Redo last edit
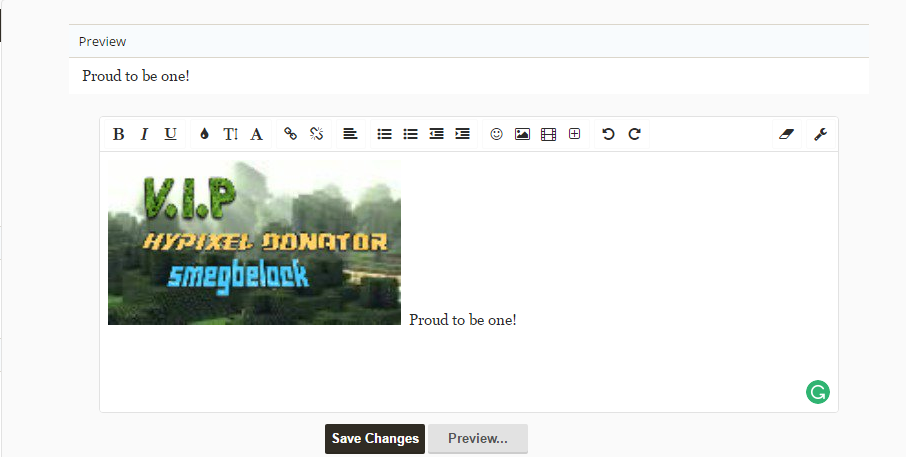906x457 pixels. (x=634, y=134)
